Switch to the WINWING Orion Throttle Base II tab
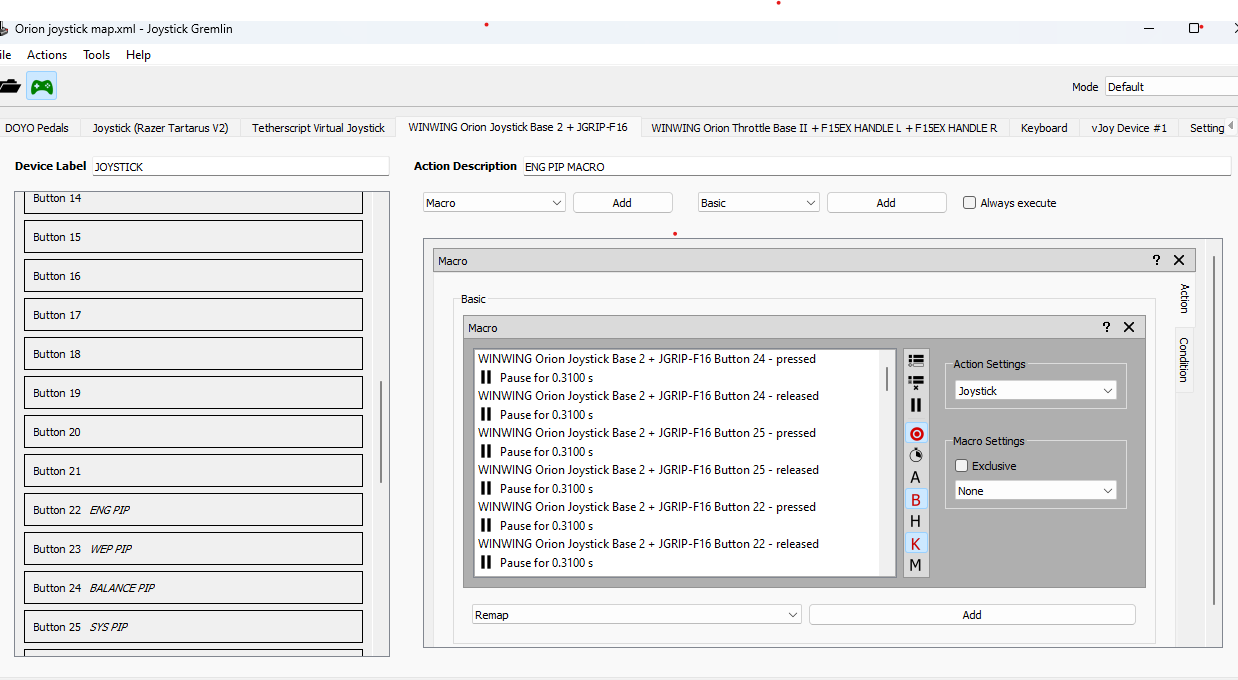This screenshot has height=680, width=1238. point(824,128)
